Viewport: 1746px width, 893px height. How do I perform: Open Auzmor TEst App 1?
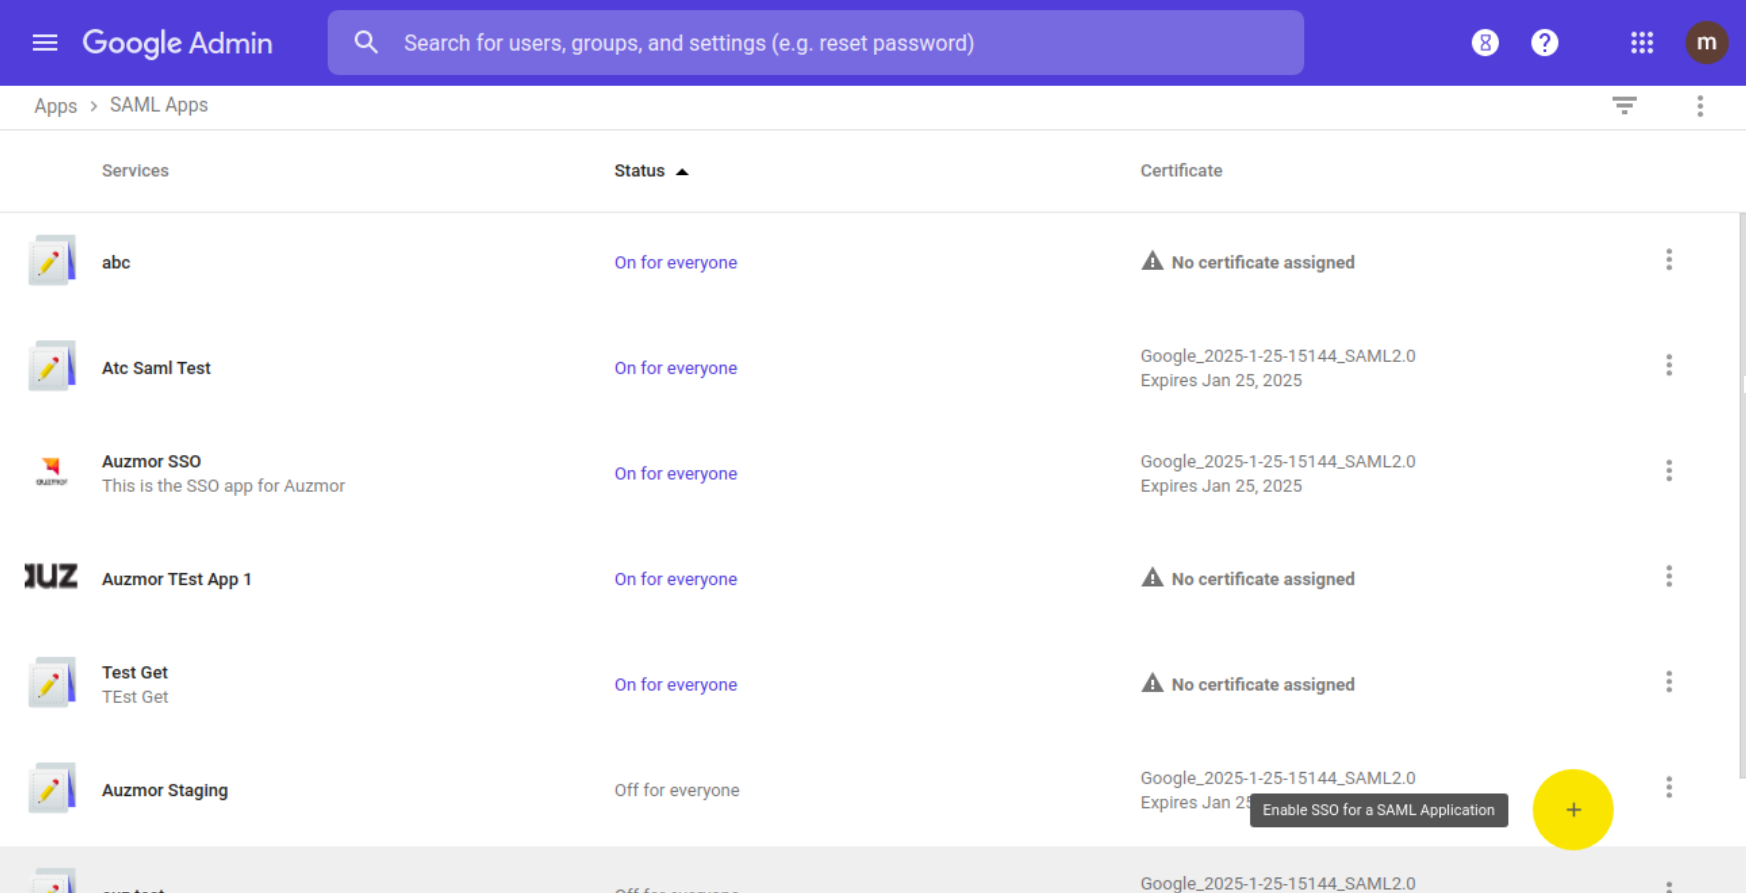coord(176,579)
